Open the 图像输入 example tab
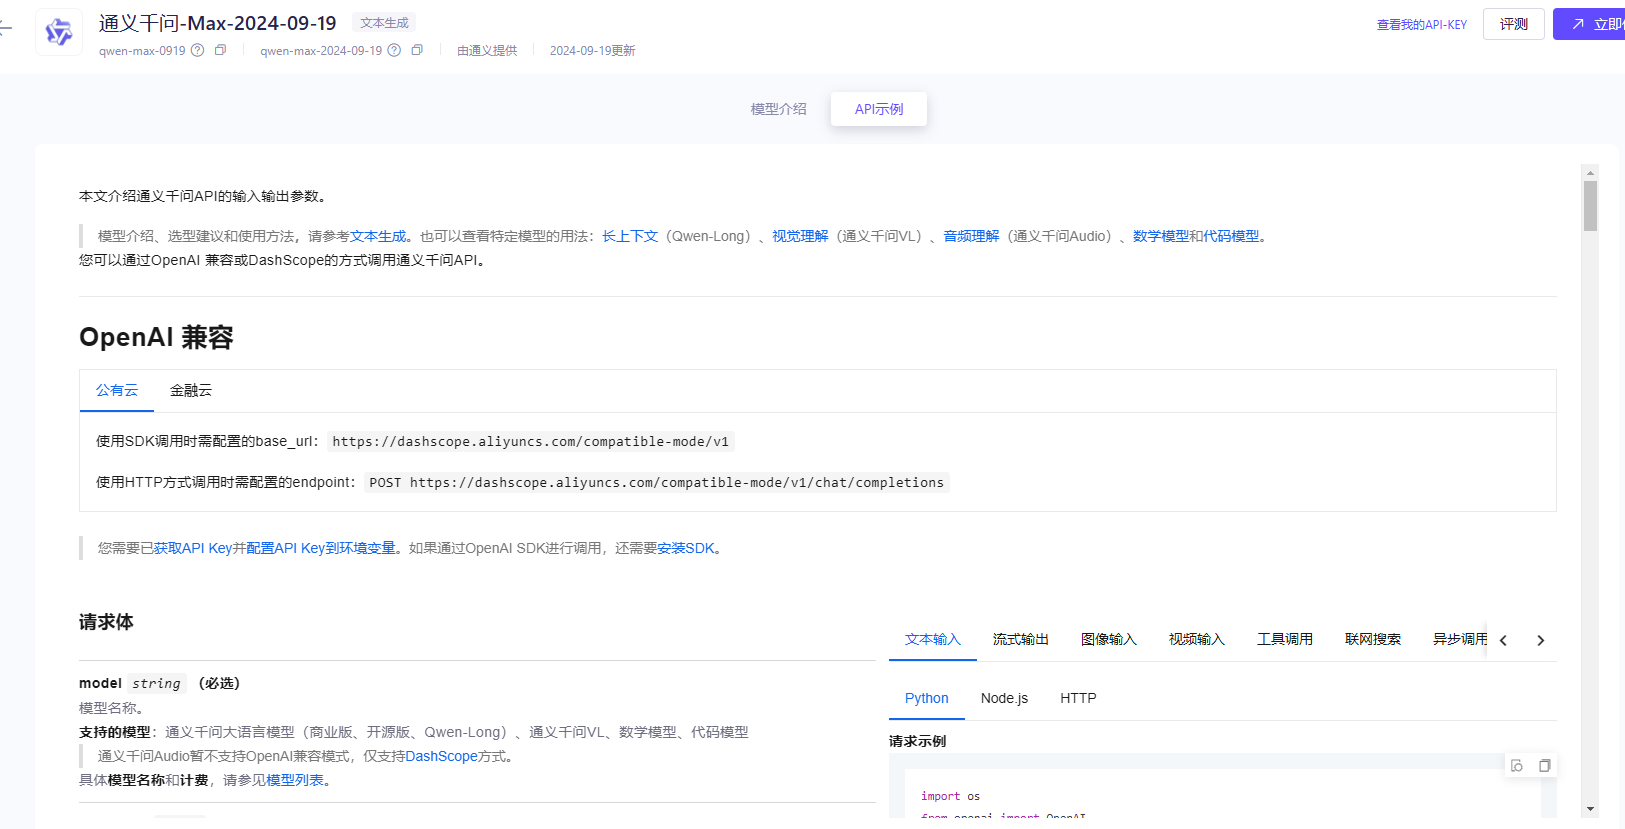The width and height of the screenshot is (1625, 829). 1109,640
